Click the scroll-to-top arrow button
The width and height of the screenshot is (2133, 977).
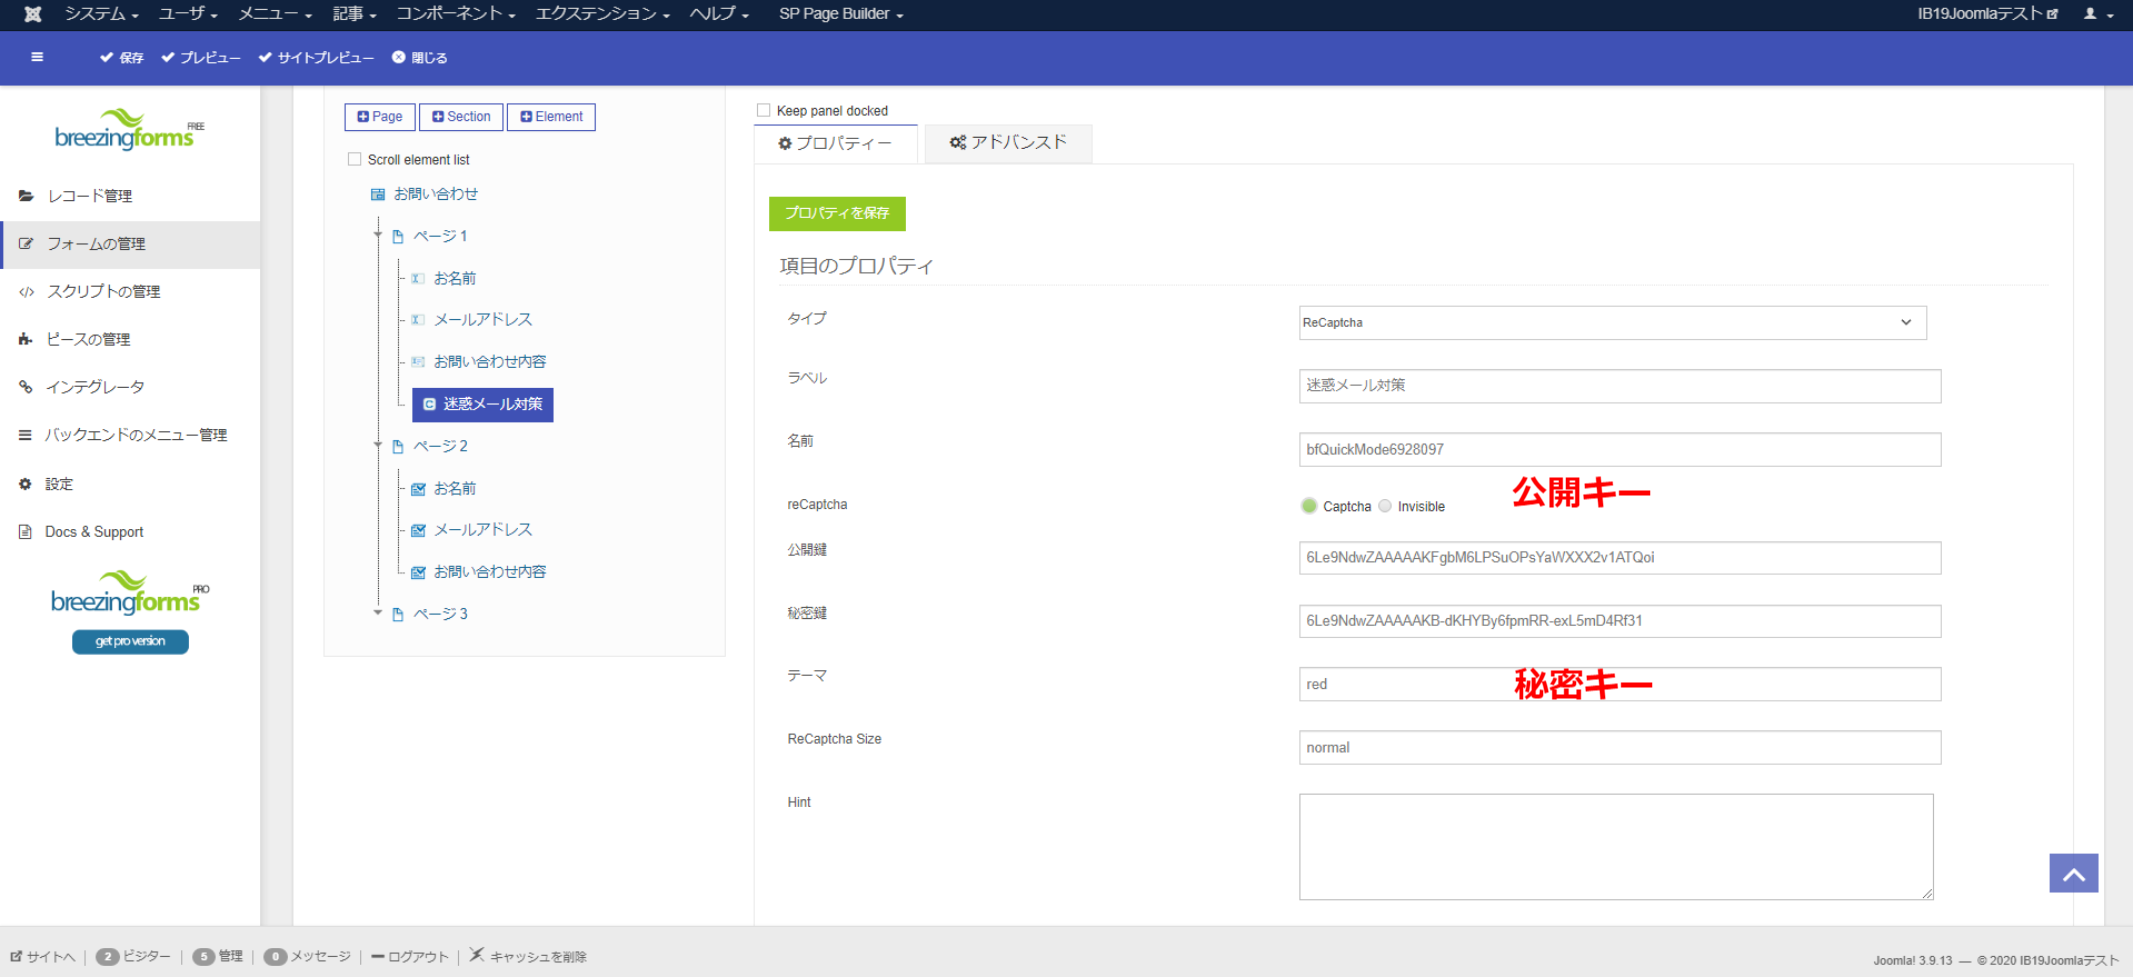coord(2073,873)
